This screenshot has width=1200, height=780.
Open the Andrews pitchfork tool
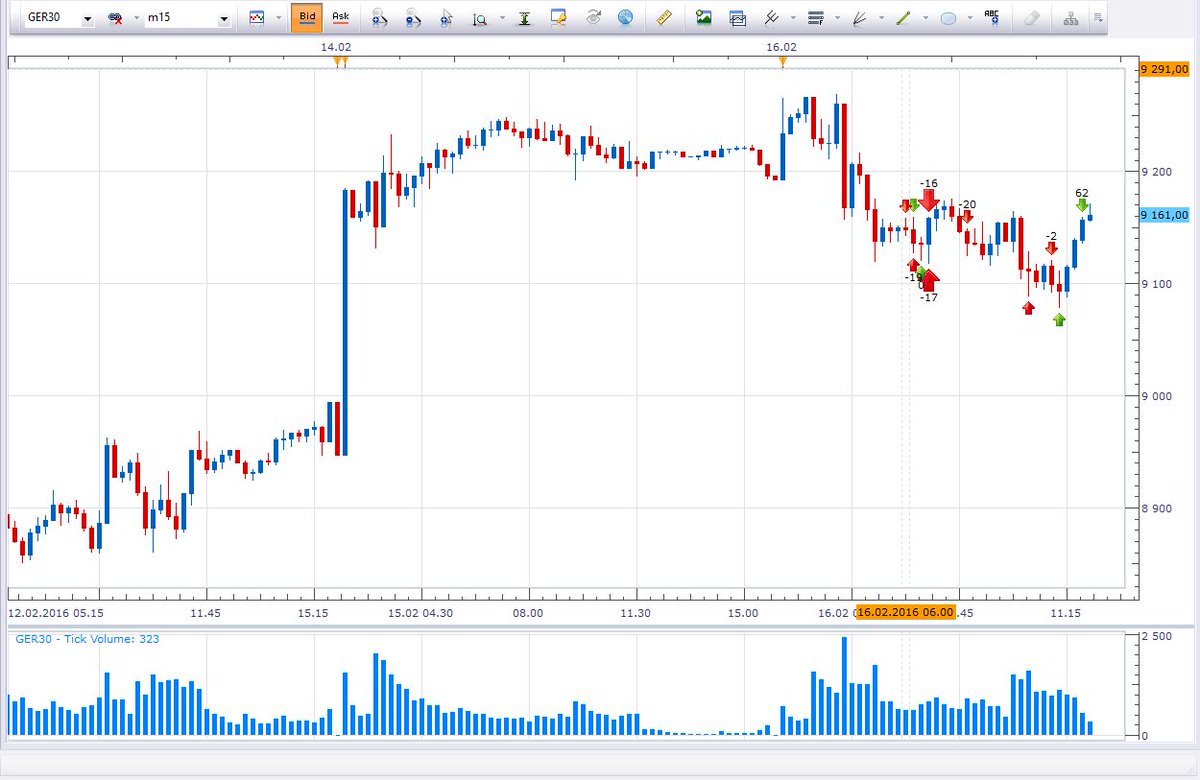click(775, 17)
